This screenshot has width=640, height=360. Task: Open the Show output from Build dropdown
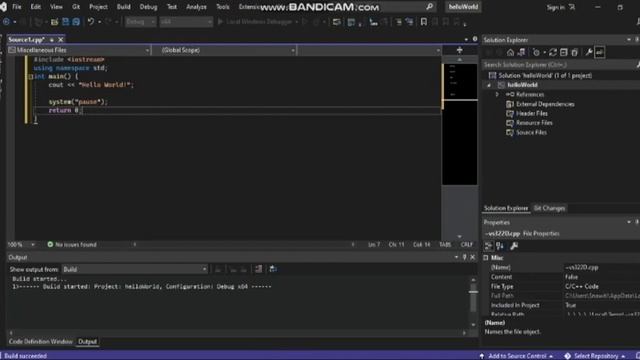(x=135, y=269)
